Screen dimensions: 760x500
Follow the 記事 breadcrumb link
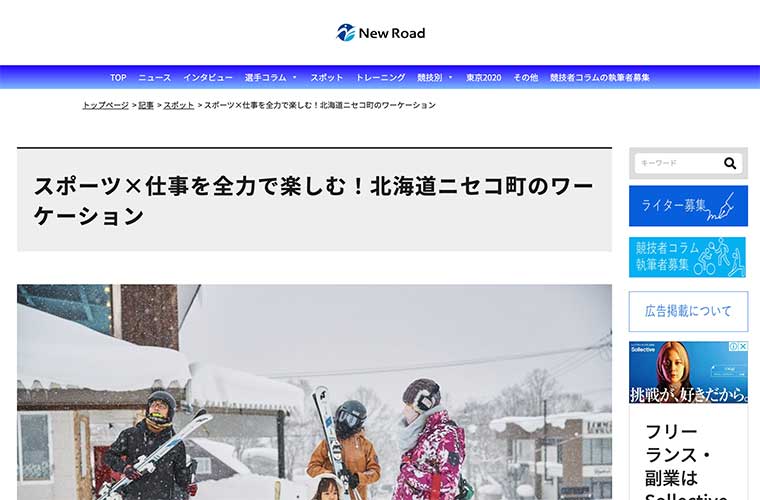[146, 105]
